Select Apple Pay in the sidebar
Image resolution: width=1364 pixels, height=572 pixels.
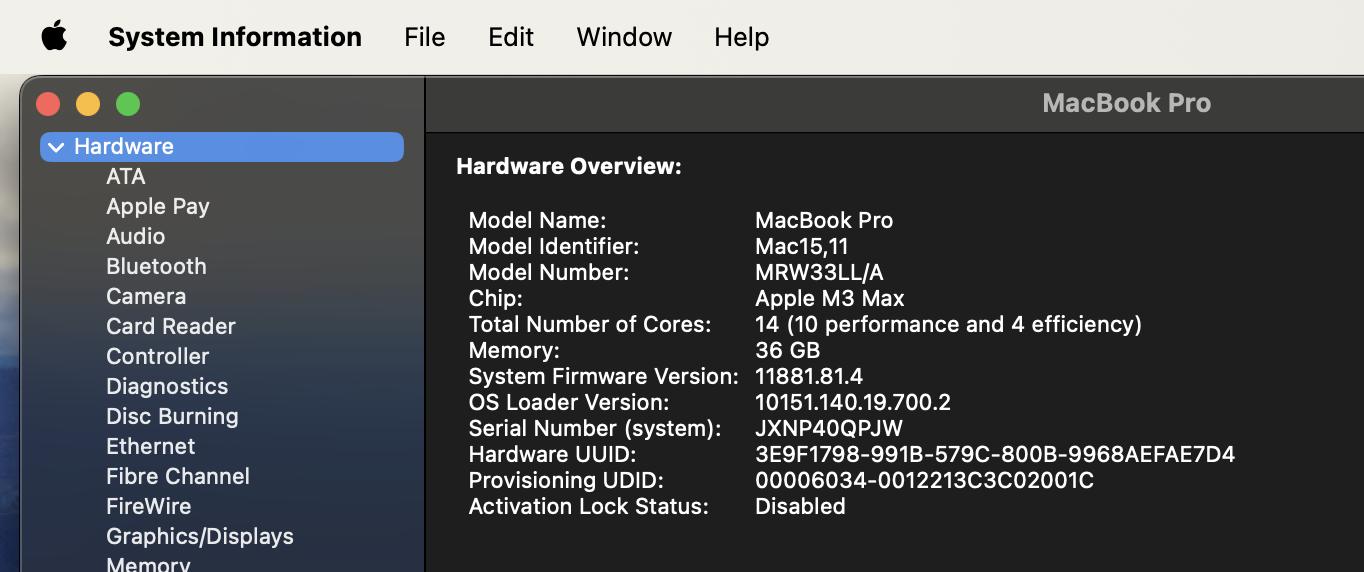(x=158, y=206)
